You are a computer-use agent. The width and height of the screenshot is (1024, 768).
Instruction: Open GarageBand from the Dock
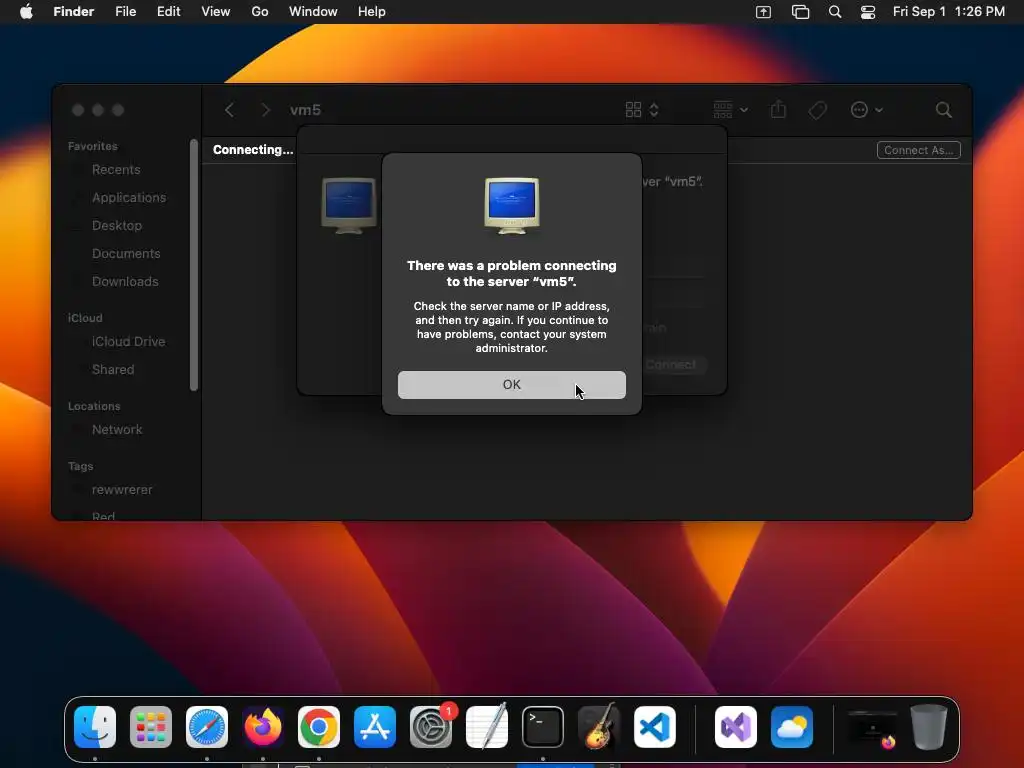(x=599, y=727)
